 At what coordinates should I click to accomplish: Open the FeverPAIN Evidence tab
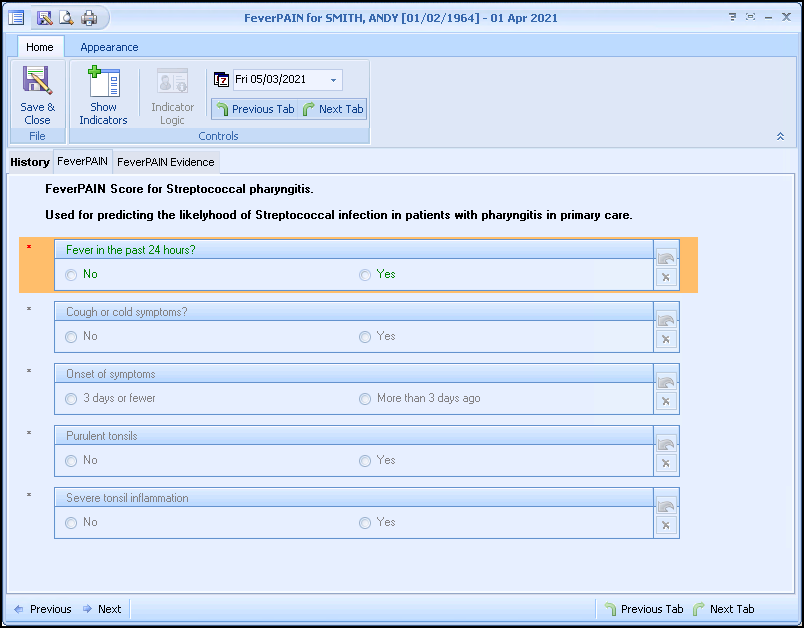pos(166,162)
